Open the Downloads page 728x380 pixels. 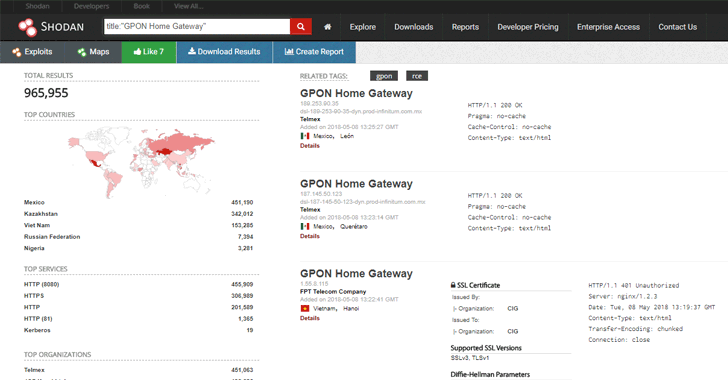(x=414, y=27)
